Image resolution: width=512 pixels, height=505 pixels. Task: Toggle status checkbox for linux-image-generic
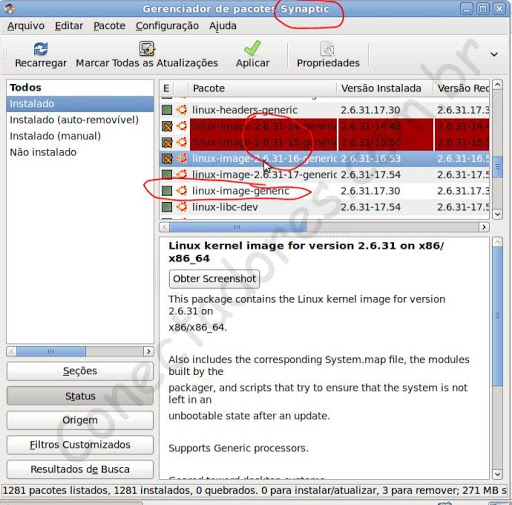point(167,191)
